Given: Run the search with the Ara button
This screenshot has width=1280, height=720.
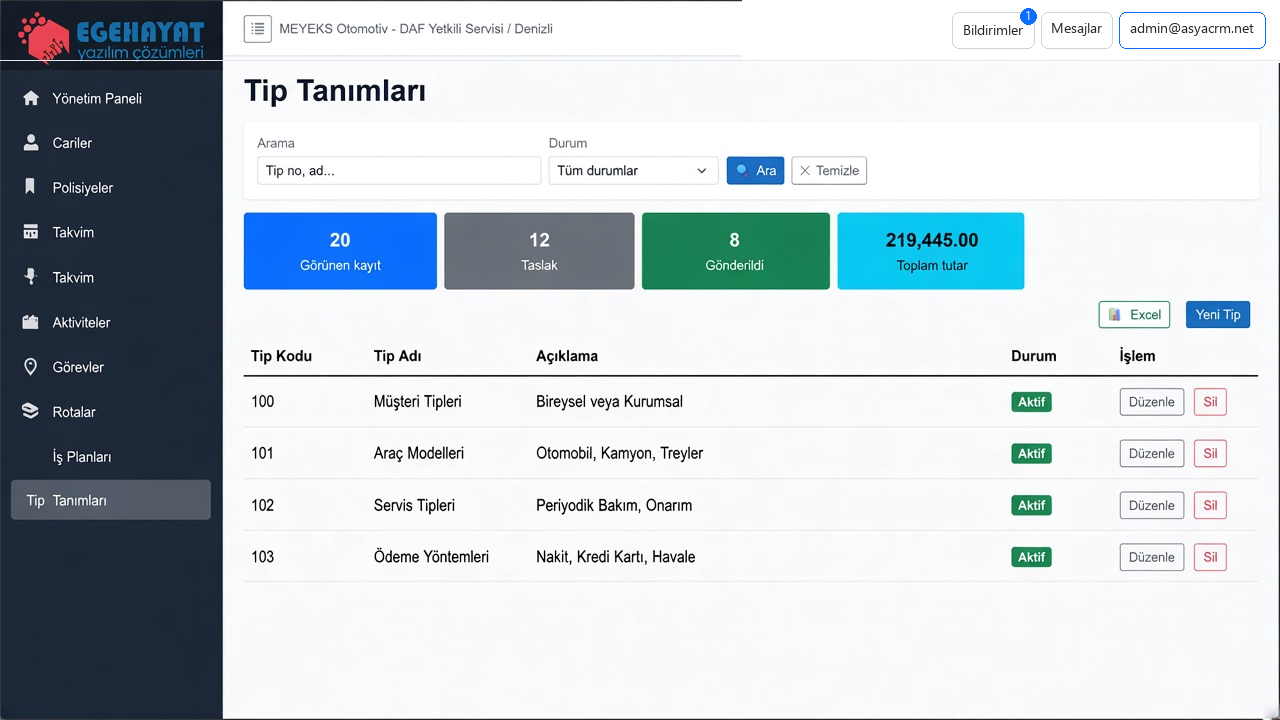Looking at the screenshot, I should [756, 171].
